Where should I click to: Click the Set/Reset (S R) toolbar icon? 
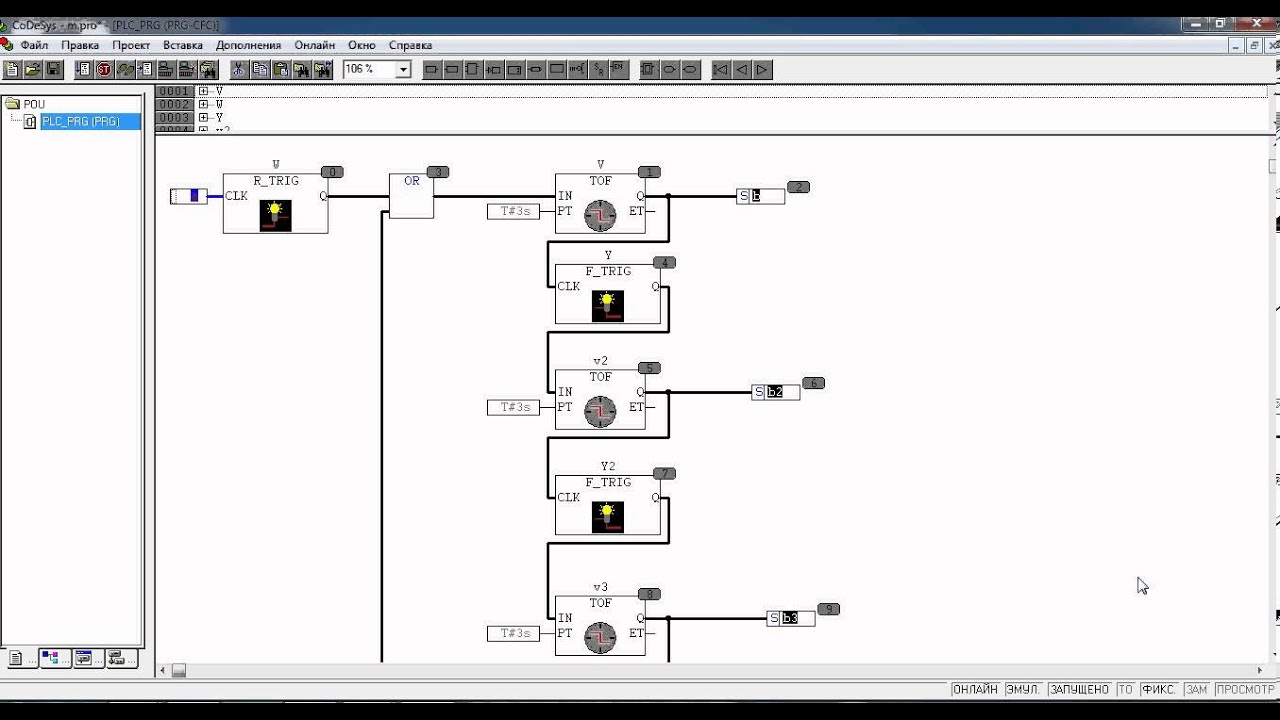click(599, 69)
